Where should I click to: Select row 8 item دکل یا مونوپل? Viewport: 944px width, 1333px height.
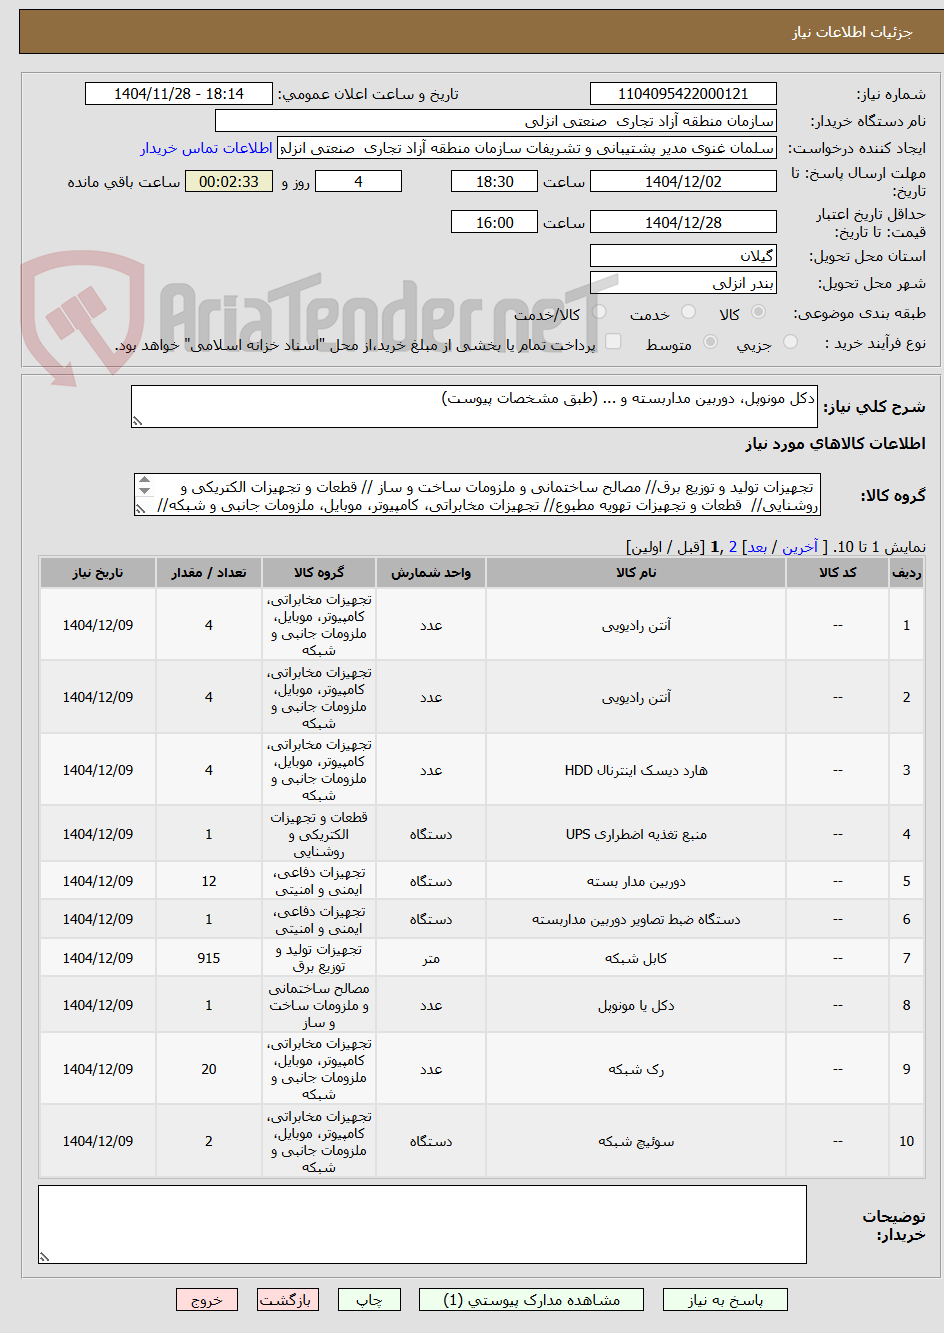pos(636,1005)
